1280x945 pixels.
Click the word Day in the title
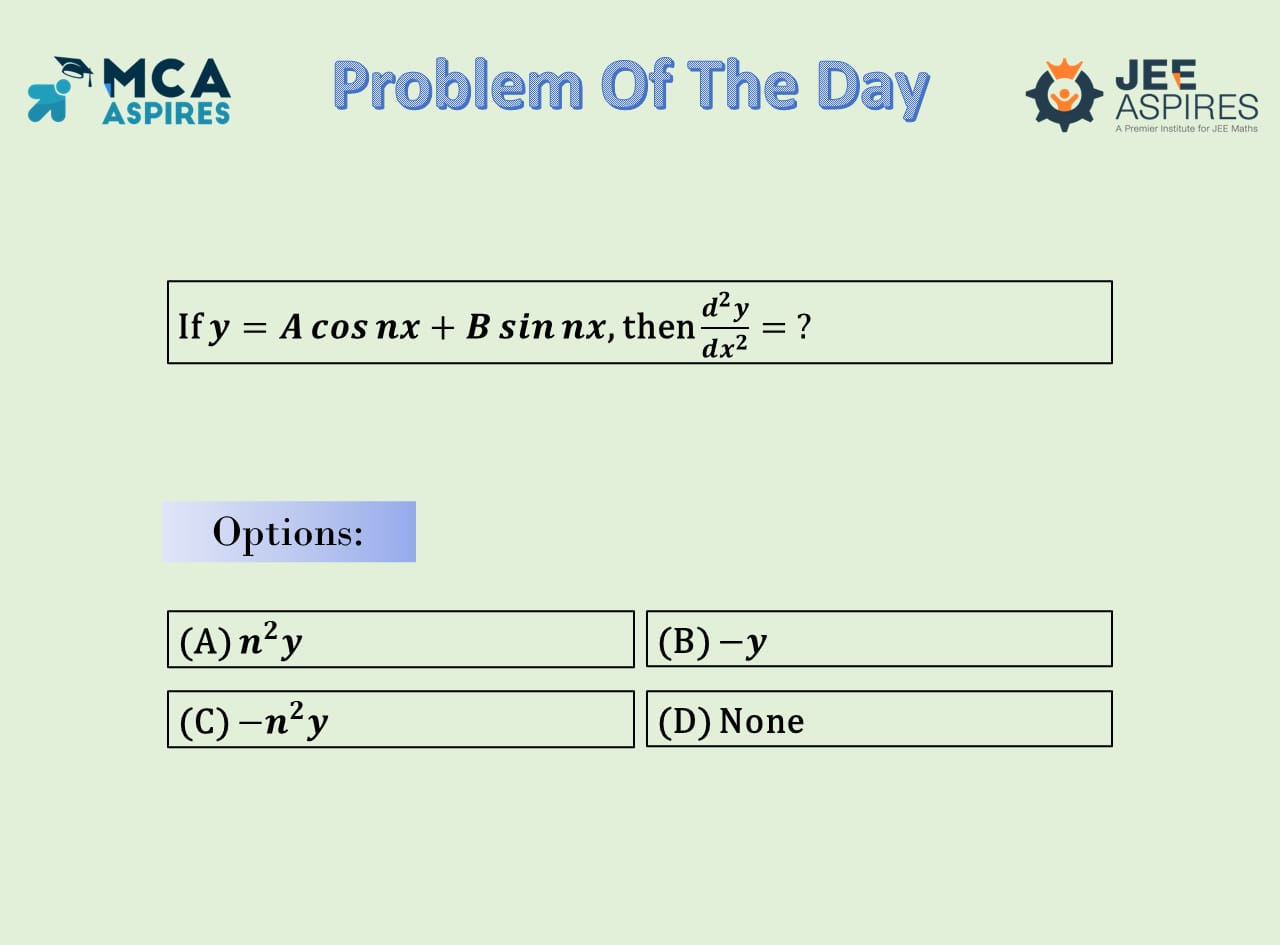873,88
